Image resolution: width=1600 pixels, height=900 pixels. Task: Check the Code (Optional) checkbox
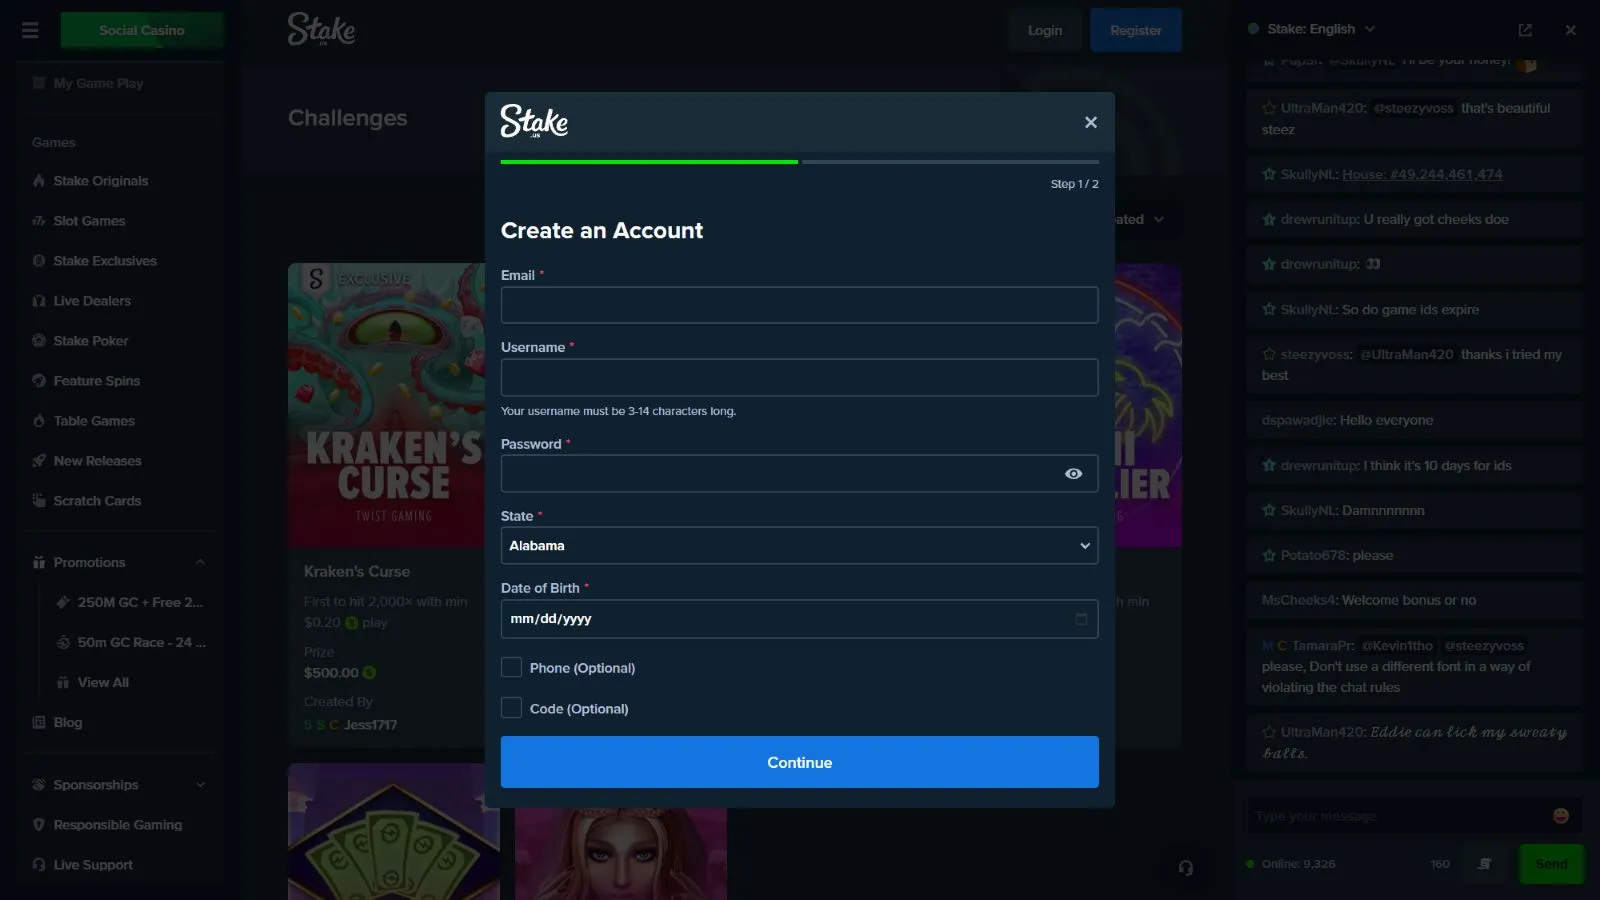click(511, 708)
